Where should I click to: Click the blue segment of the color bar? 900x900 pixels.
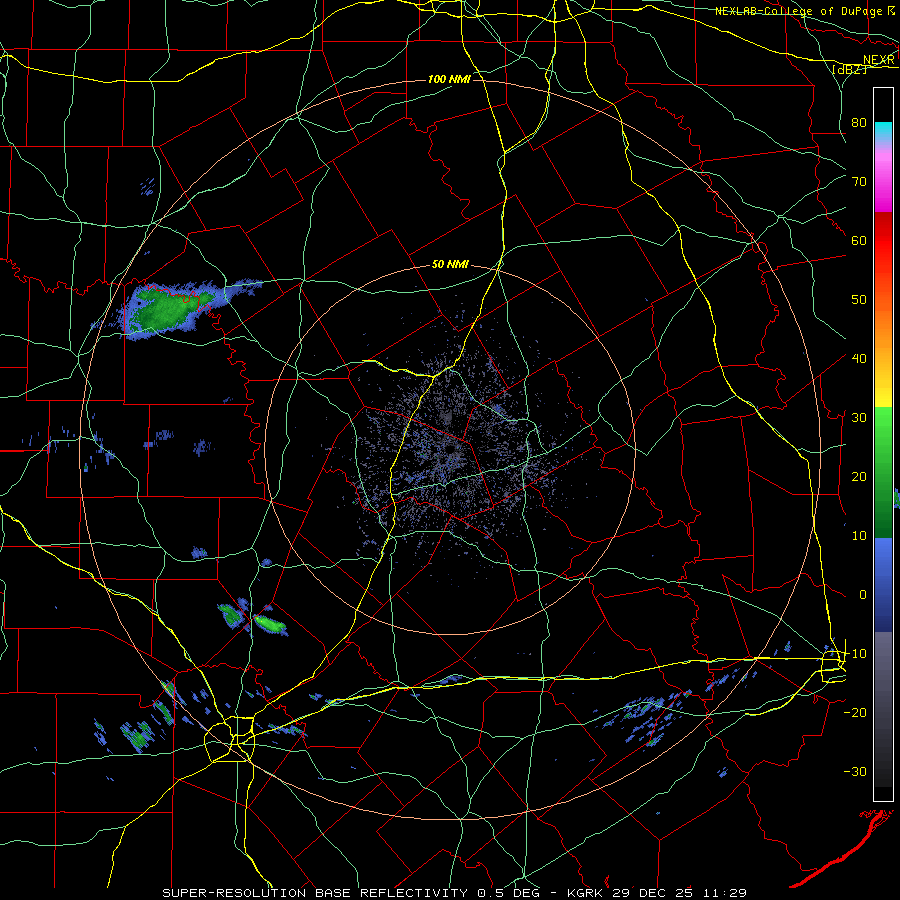pos(883,585)
